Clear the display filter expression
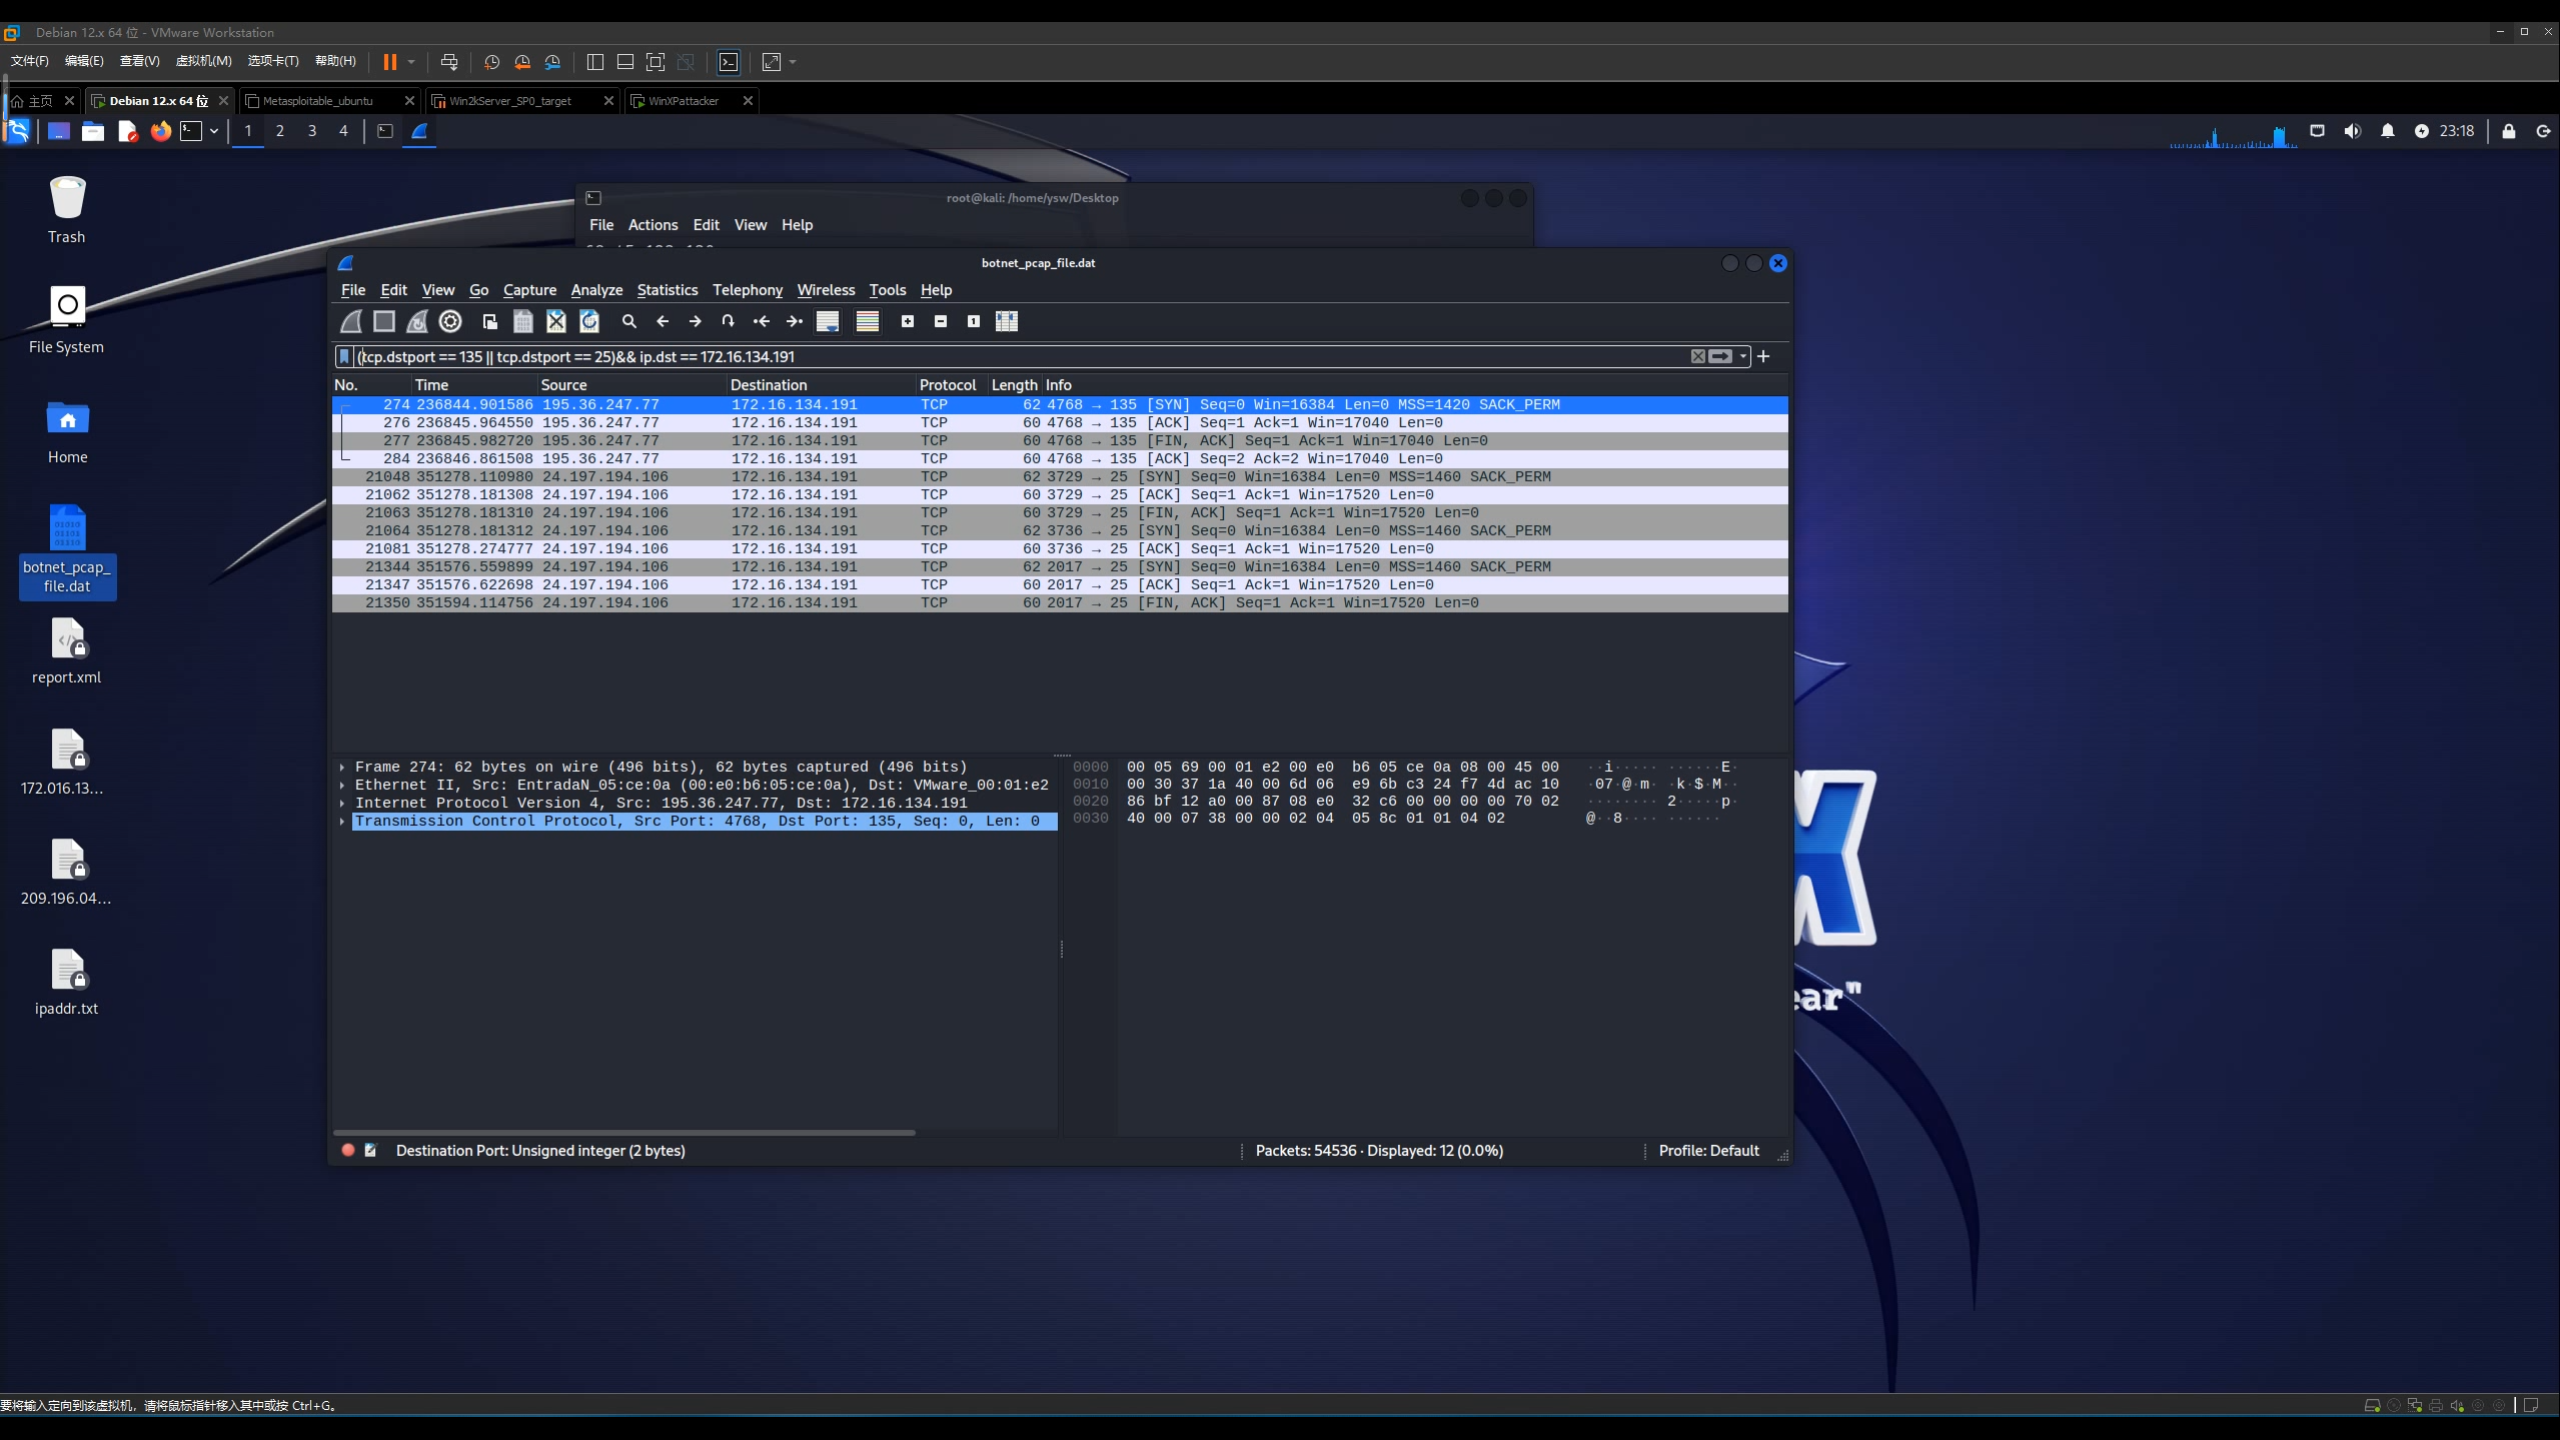This screenshot has height=1440, width=2560. (x=1697, y=356)
